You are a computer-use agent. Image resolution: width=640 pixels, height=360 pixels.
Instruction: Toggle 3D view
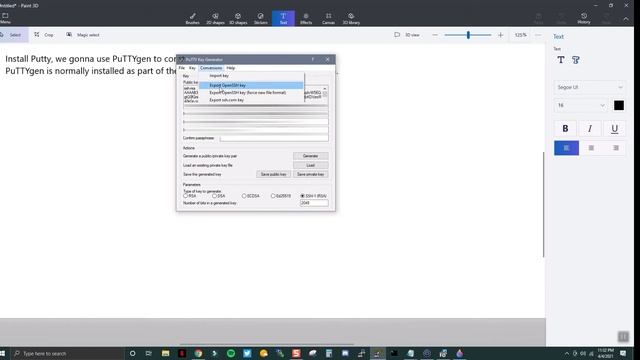[407, 35]
